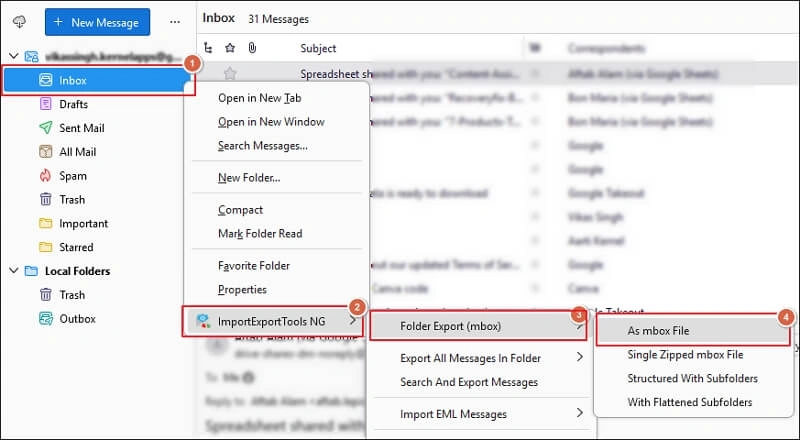Click the Get Messages cloud icon
Viewport: 800px width, 440px height.
click(x=19, y=22)
